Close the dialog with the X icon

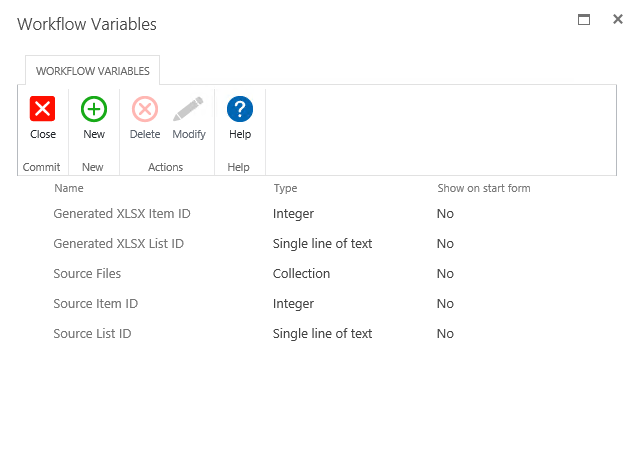pyautogui.click(x=618, y=19)
